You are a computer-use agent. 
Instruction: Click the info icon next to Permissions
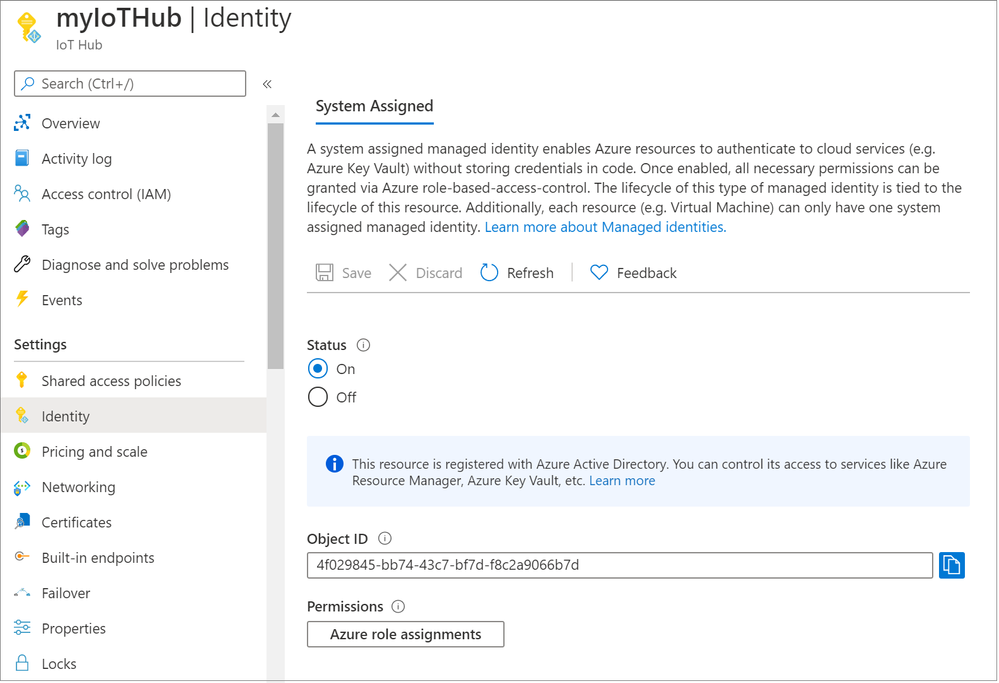click(398, 607)
